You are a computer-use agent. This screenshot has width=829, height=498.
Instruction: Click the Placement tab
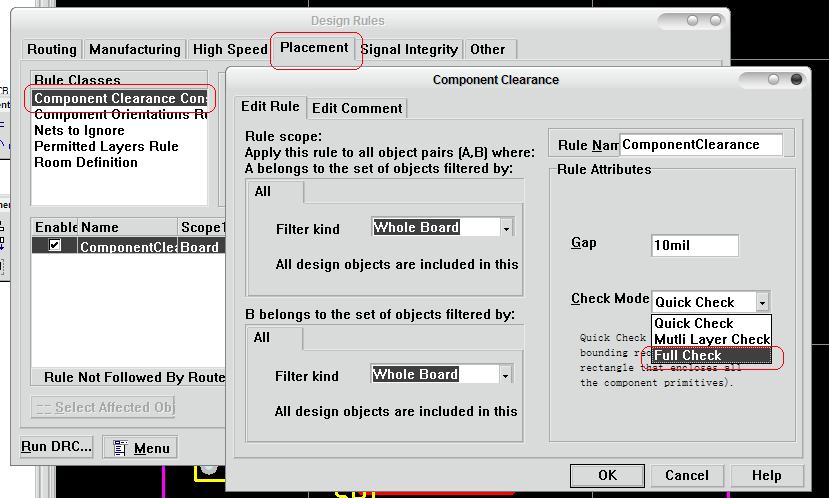tap(314, 48)
